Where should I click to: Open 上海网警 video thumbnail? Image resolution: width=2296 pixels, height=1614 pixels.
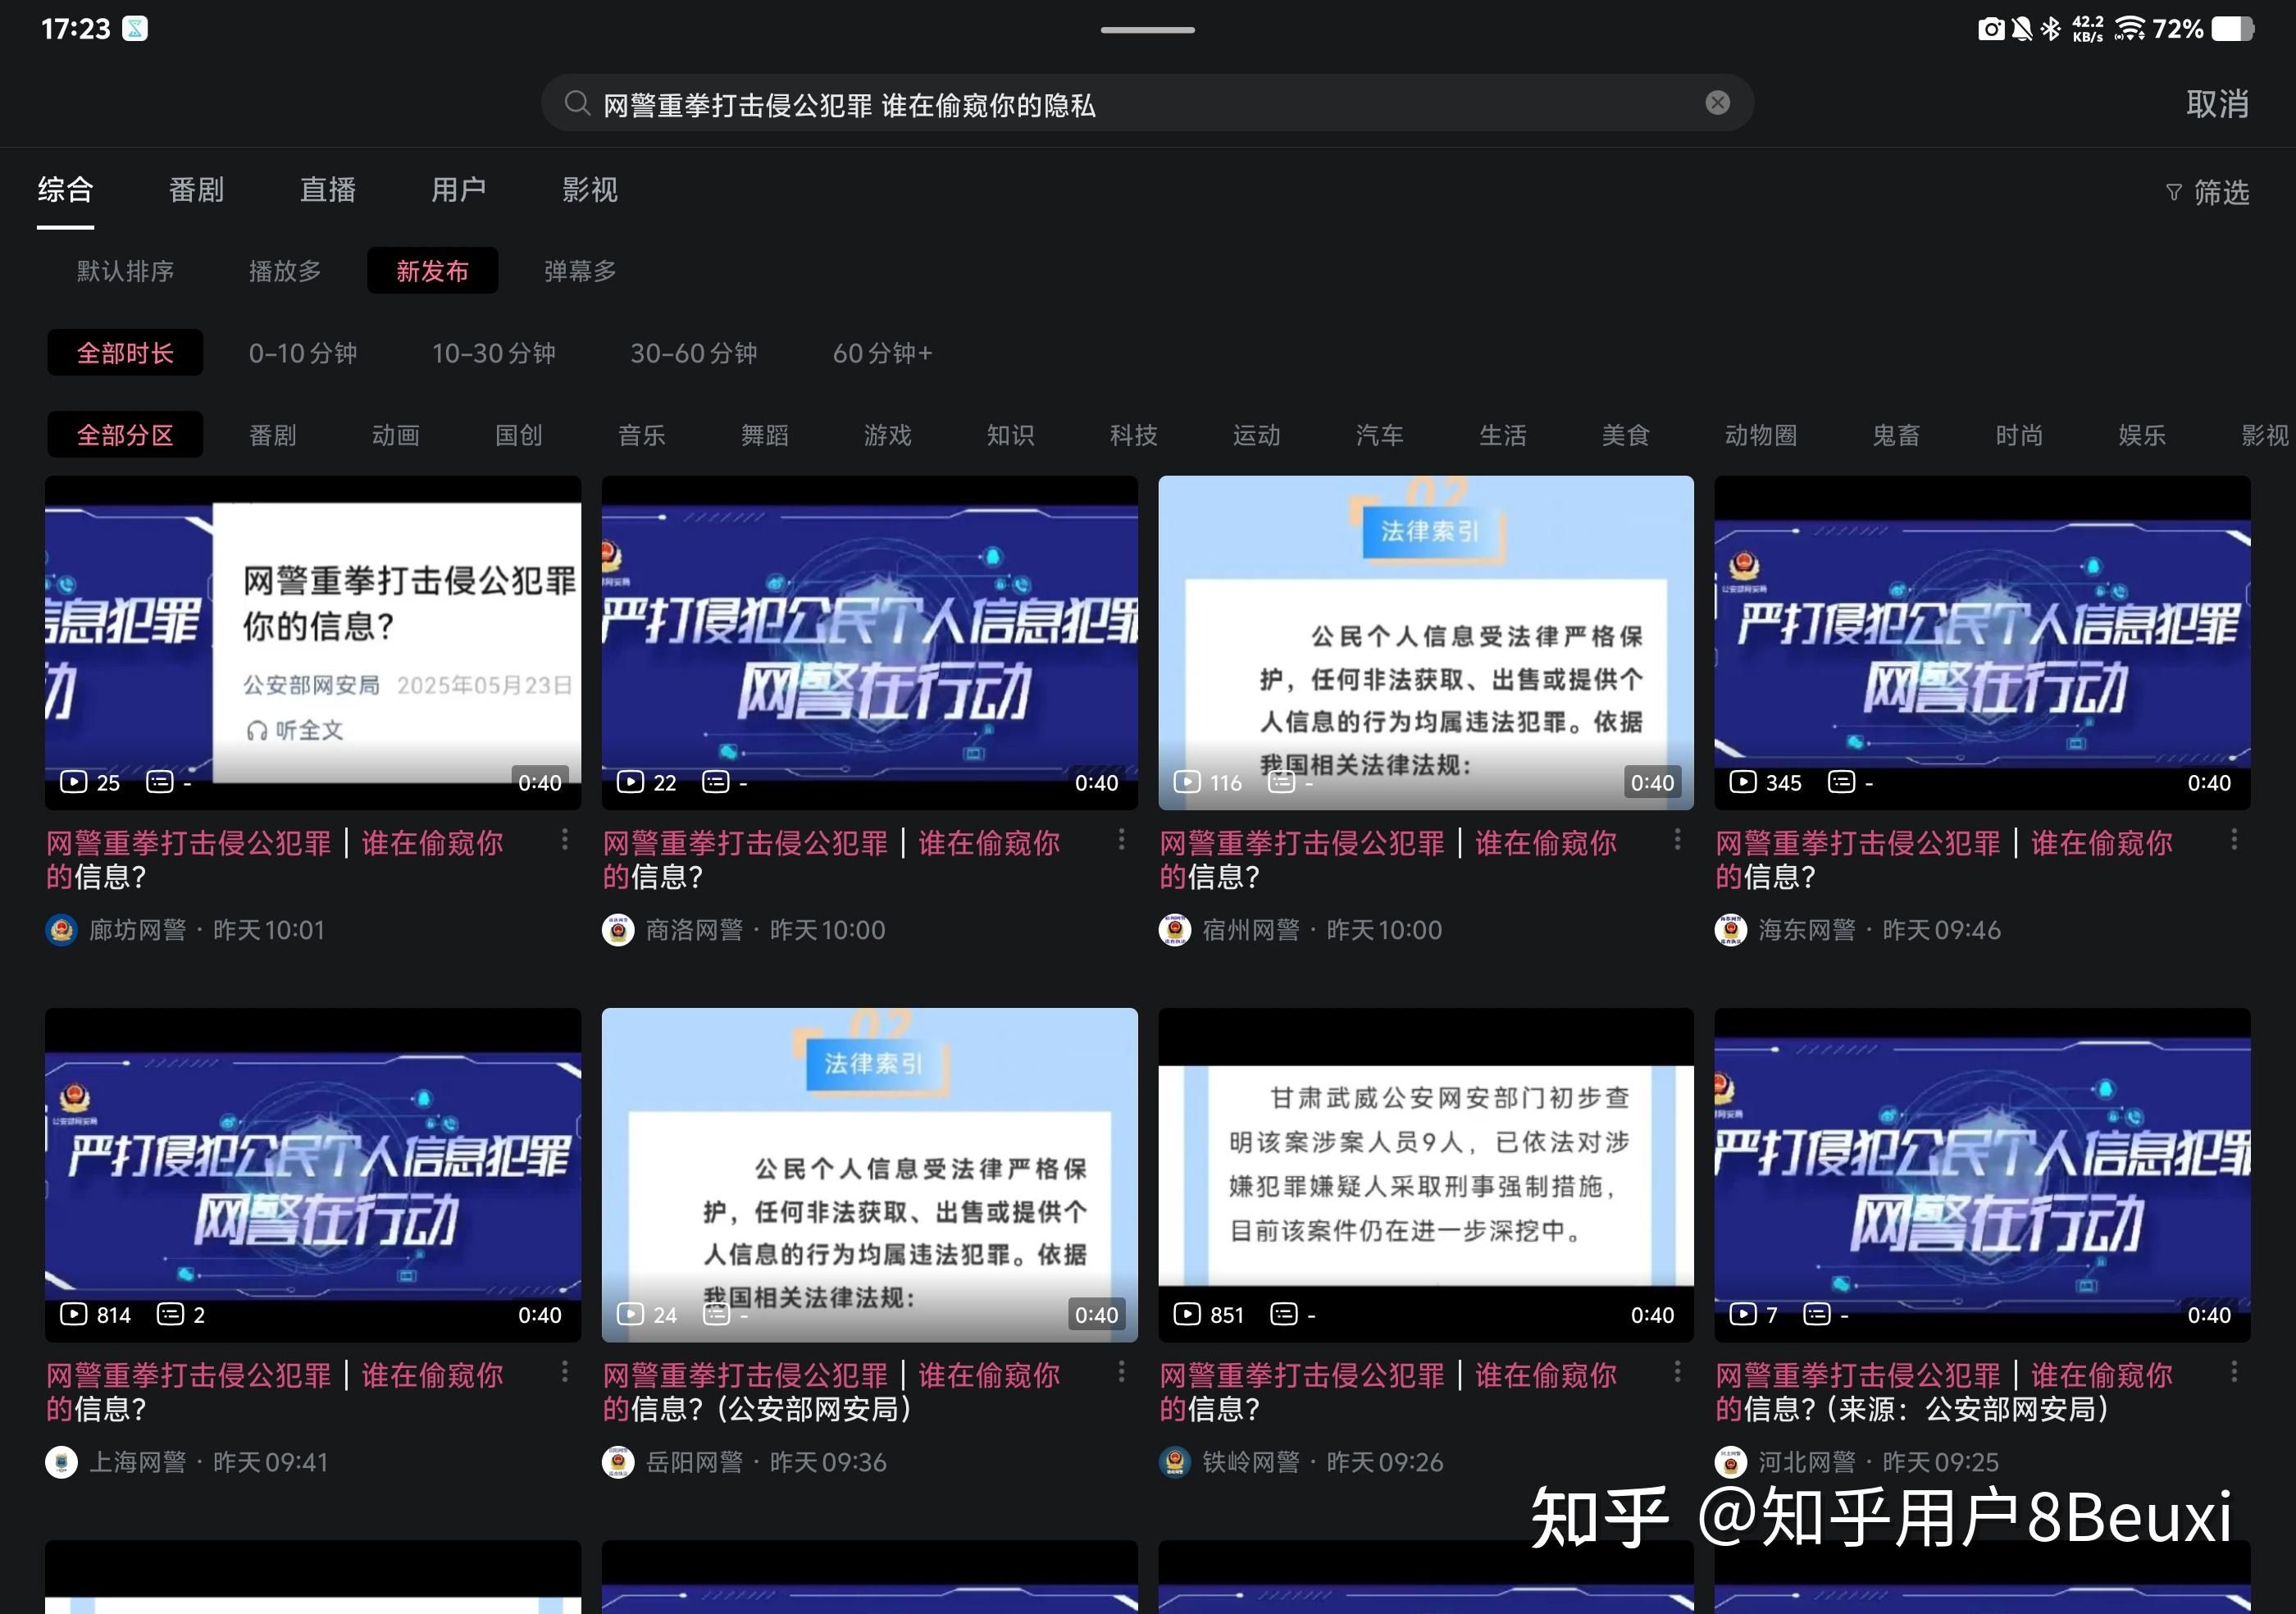tap(313, 1174)
